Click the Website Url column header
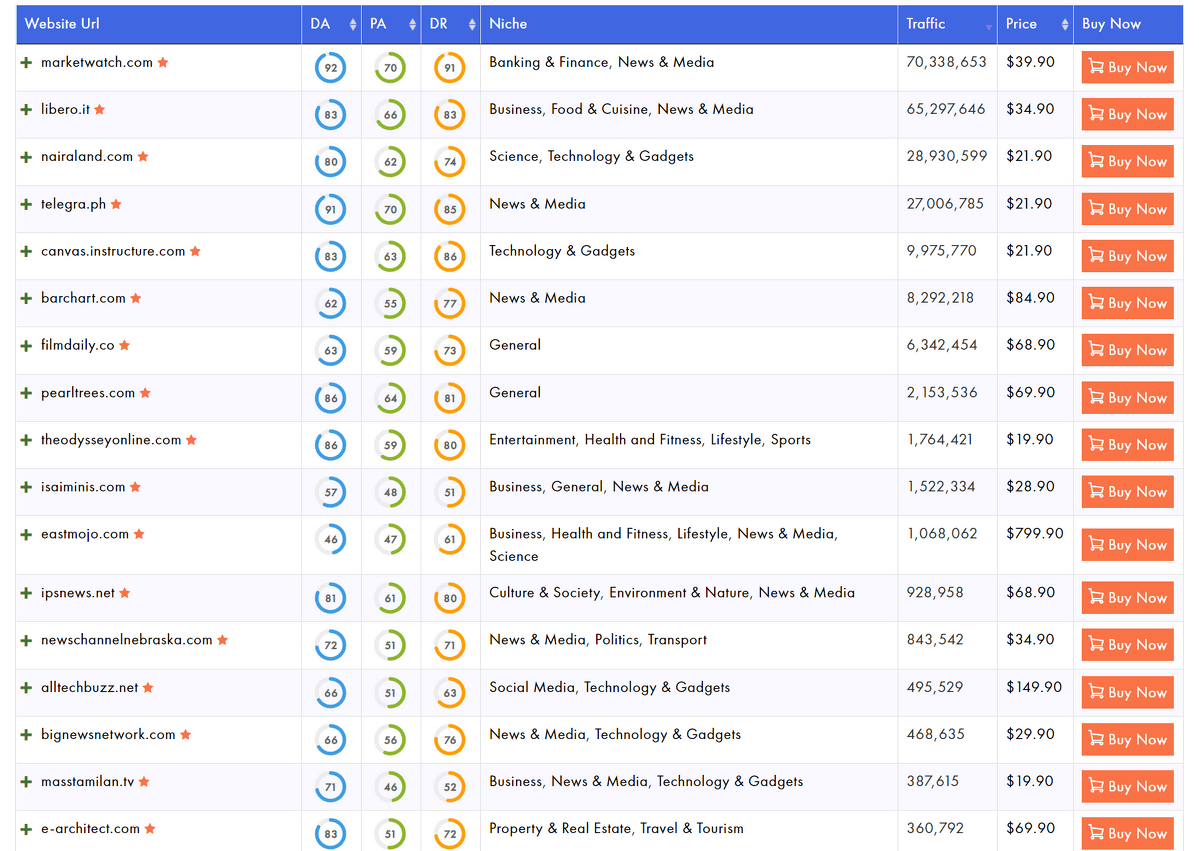1199x851 pixels. [x=158, y=24]
